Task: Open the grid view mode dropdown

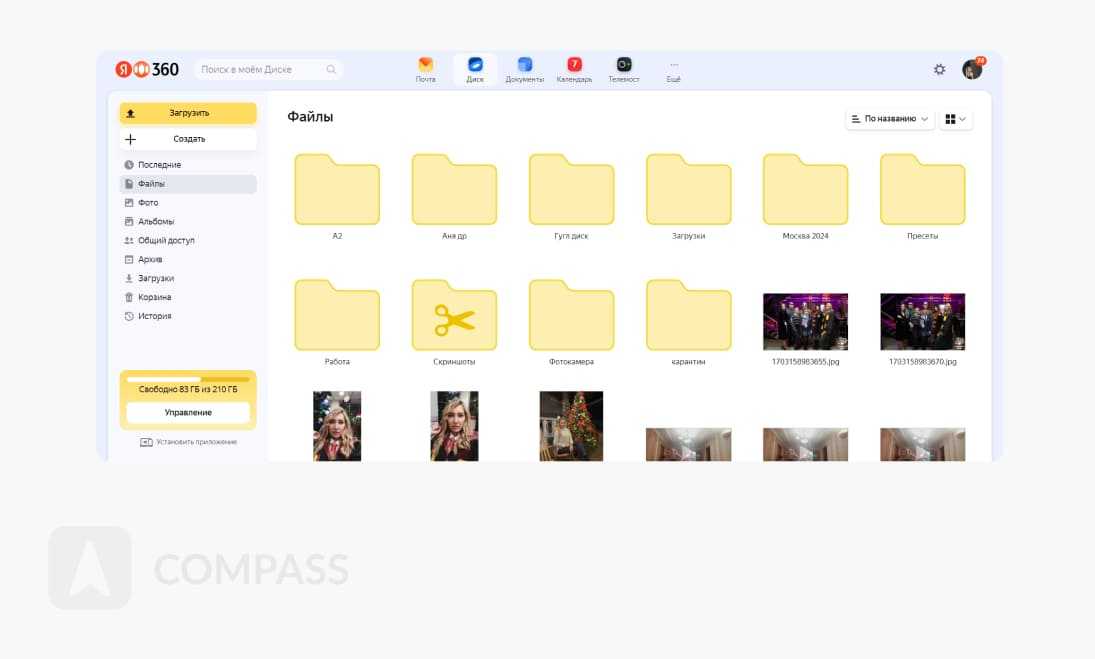Action: pos(955,119)
